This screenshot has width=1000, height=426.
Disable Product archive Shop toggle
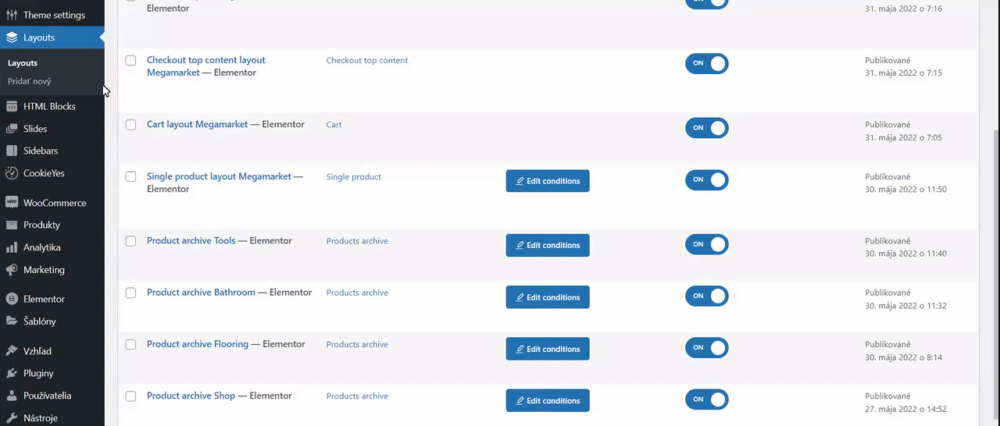click(707, 399)
